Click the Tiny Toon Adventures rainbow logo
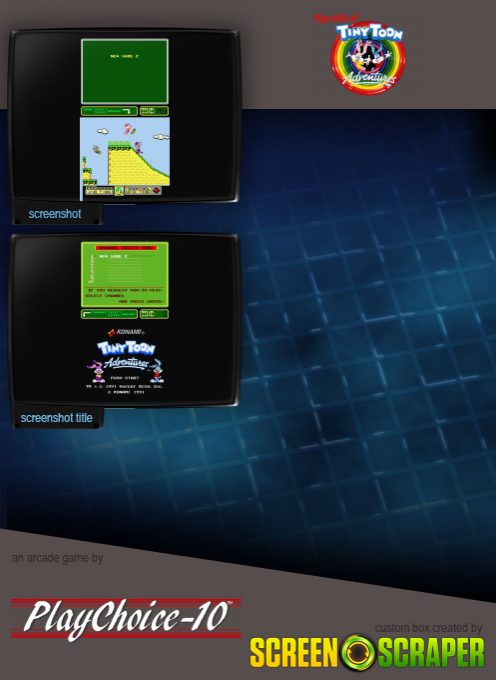The width and height of the screenshot is (496, 680). point(368,54)
